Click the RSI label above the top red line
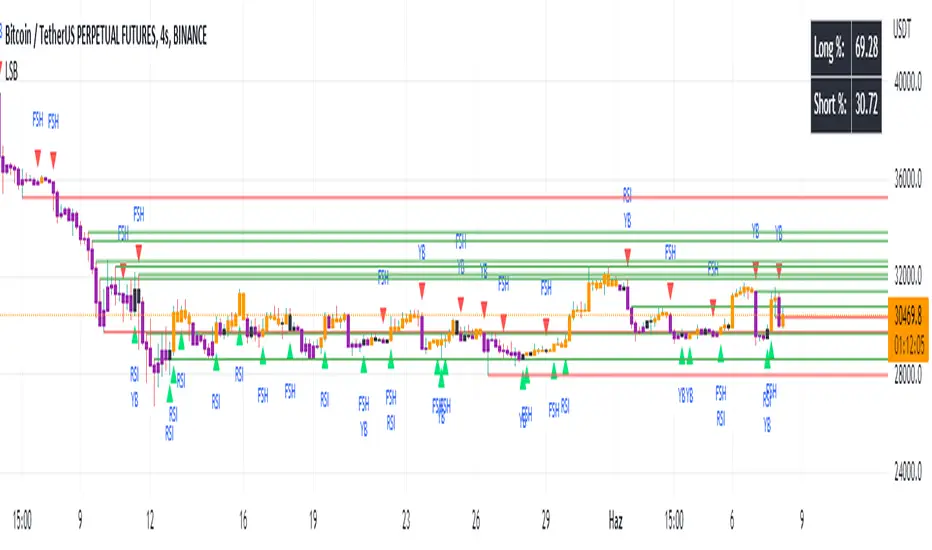 (627, 194)
